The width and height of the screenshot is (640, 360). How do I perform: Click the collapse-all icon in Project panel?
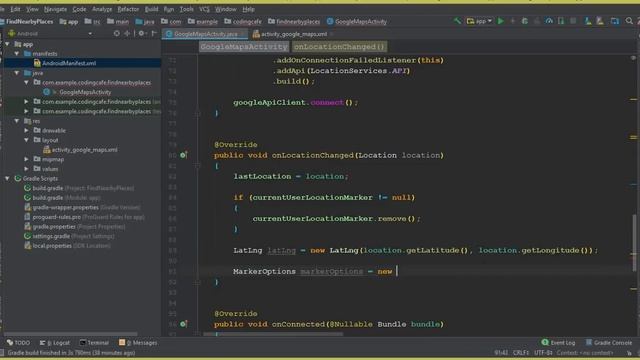click(x=127, y=33)
